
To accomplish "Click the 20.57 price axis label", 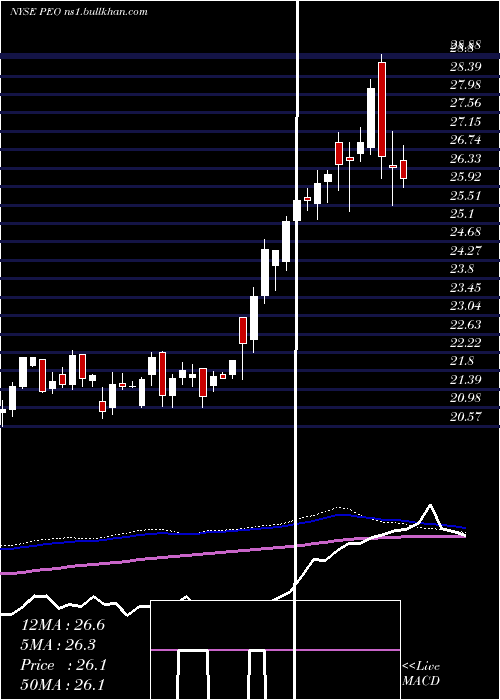I will 466,417.
